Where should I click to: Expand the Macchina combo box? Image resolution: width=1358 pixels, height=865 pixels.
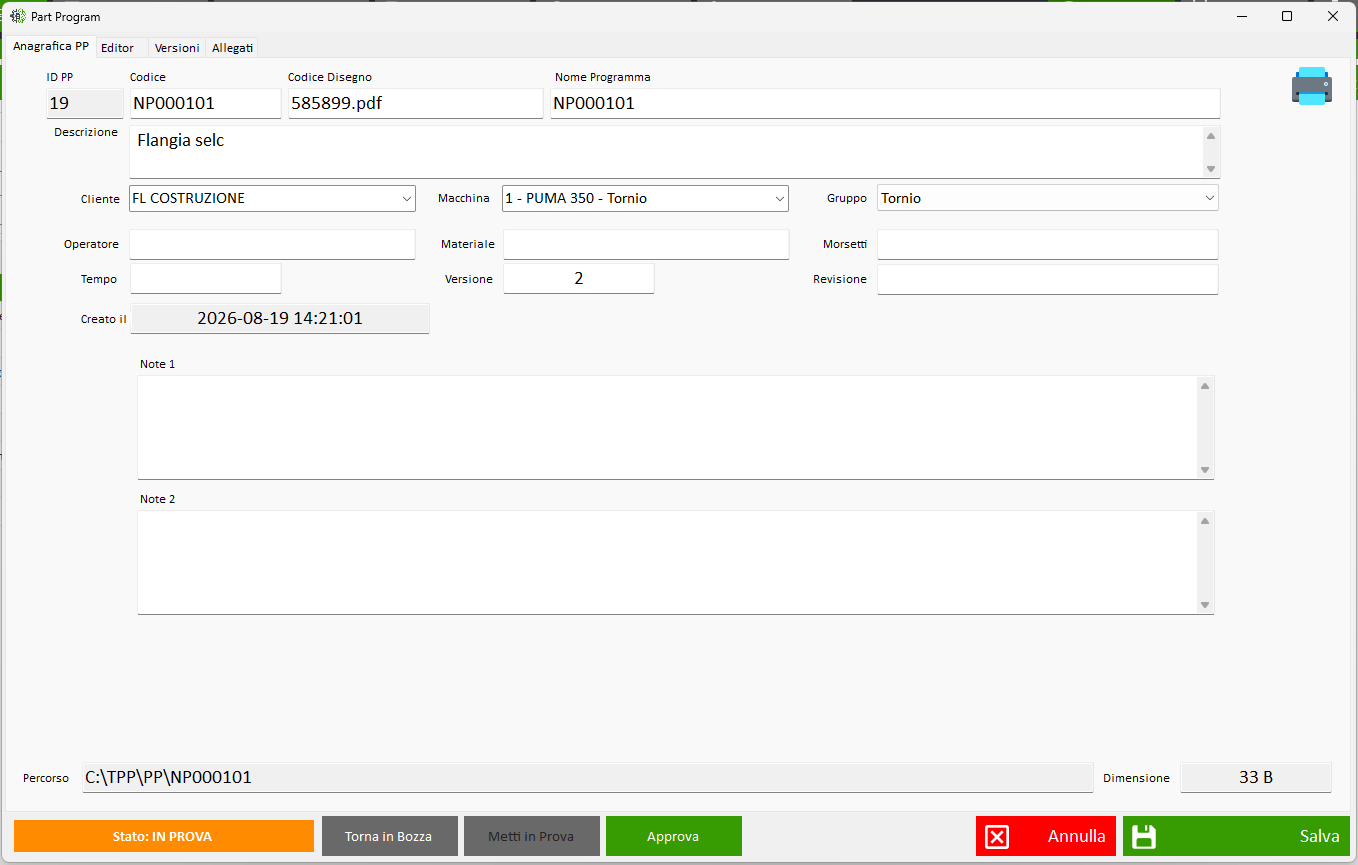780,199
